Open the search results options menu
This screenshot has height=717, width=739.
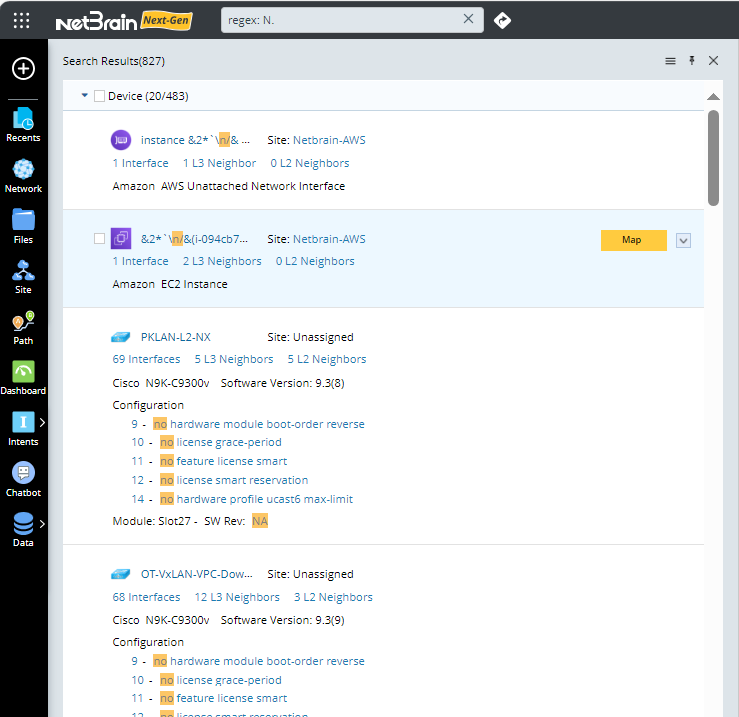(670, 61)
